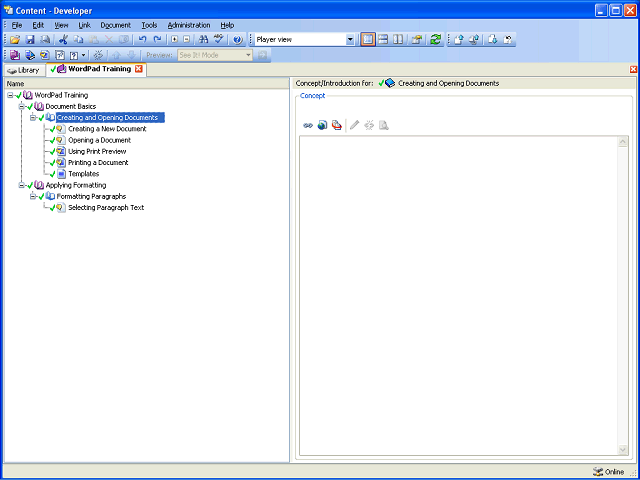Save with the floppy disk icon

[x=30, y=40]
